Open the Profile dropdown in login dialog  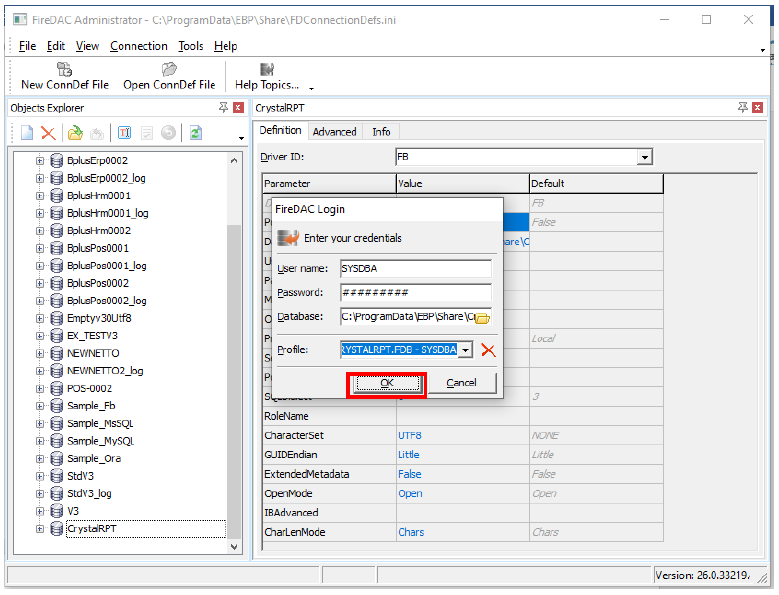tap(466, 350)
